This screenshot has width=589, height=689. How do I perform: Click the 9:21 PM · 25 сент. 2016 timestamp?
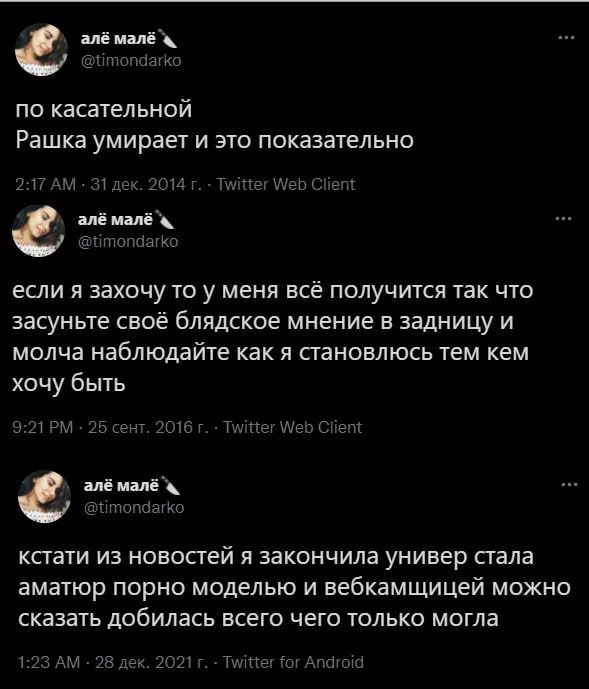[x=110, y=427]
